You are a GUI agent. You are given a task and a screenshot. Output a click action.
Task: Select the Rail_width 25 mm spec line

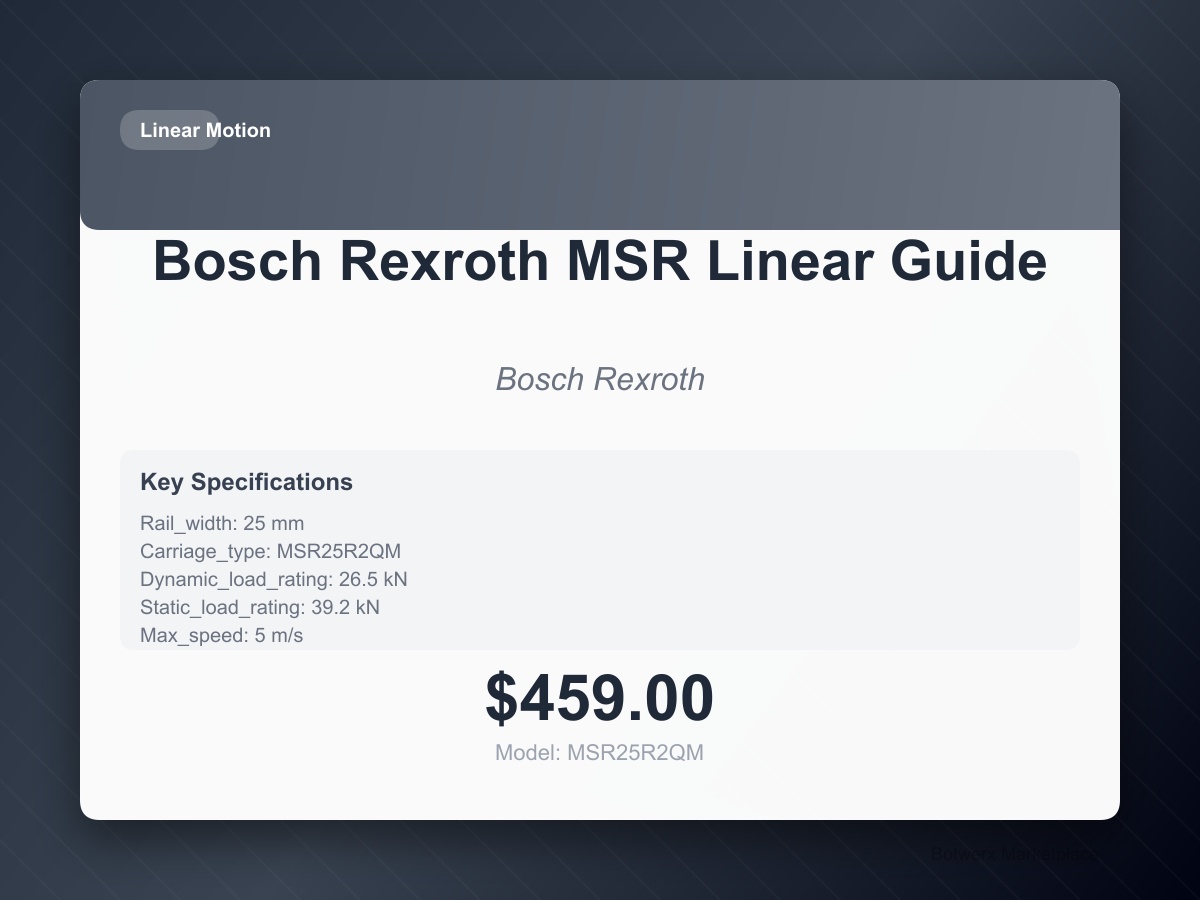pos(222,523)
